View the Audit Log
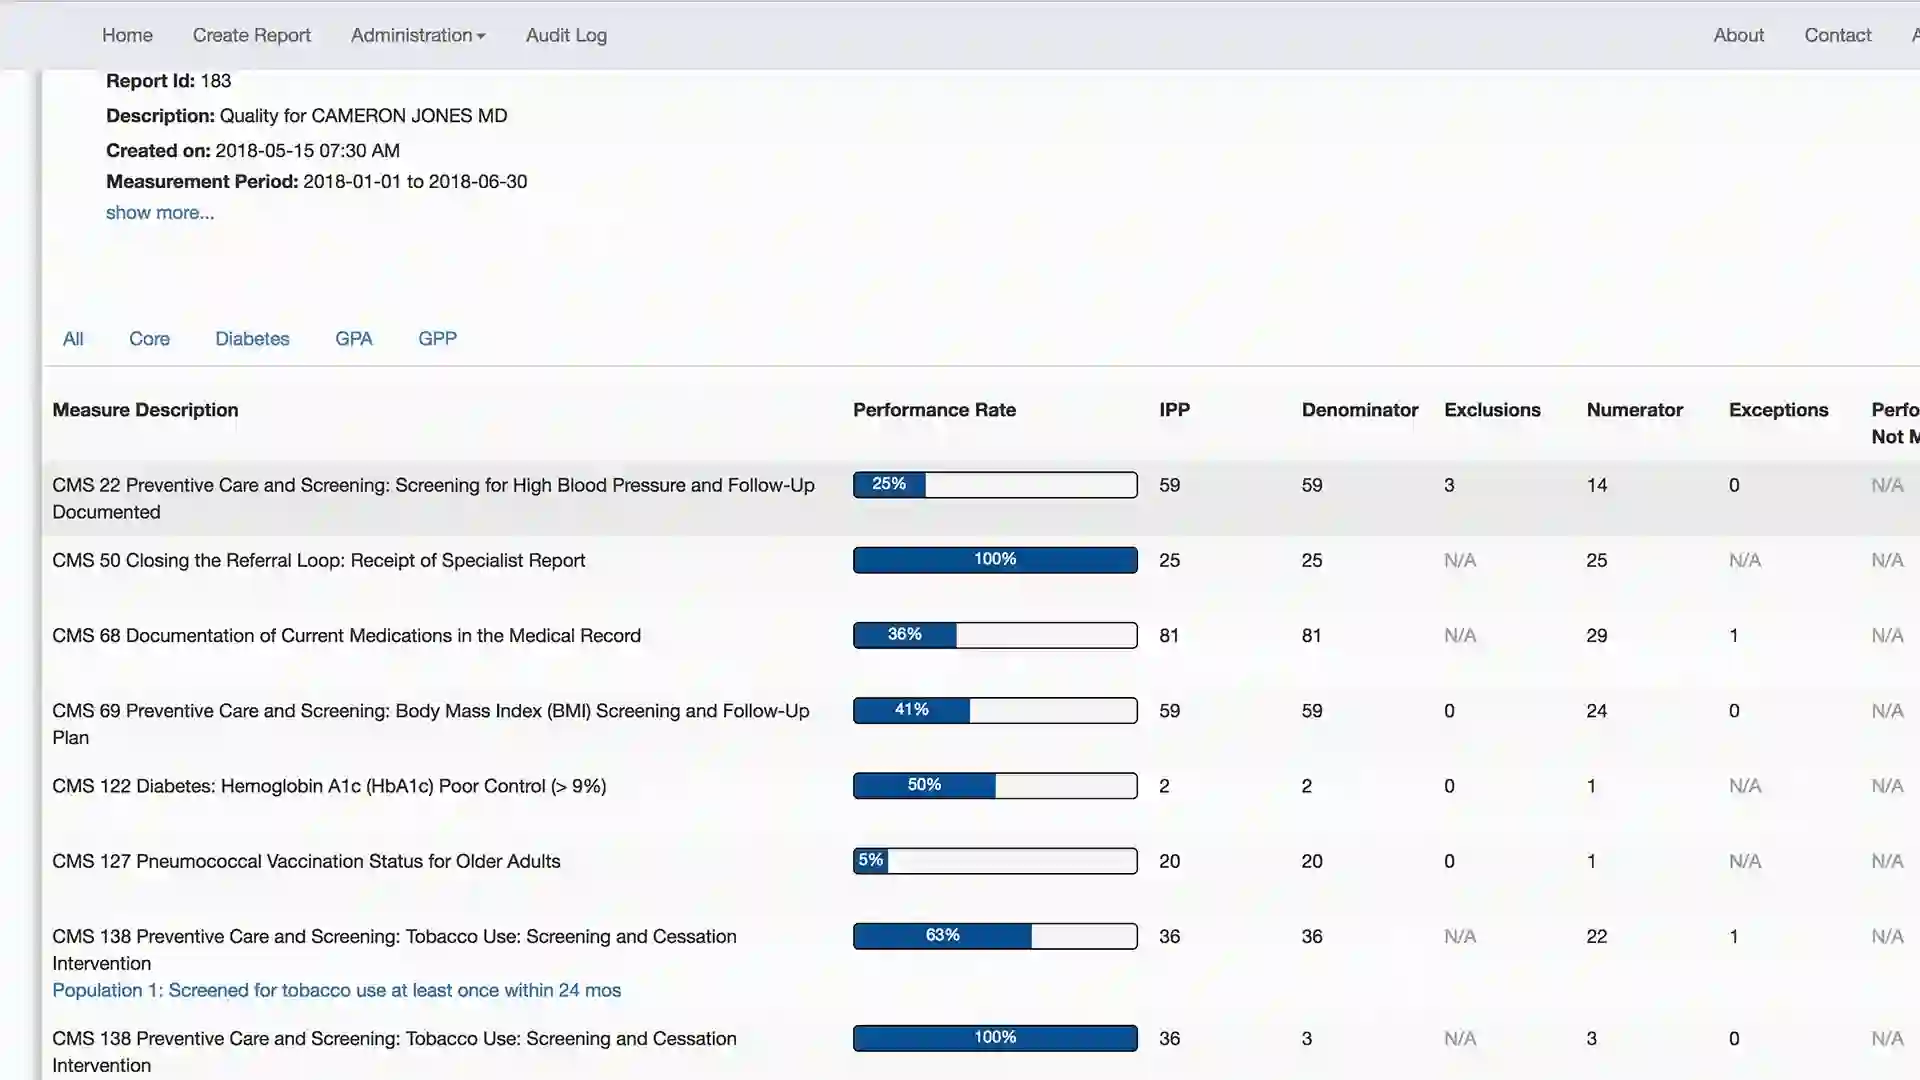The width and height of the screenshot is (1920, 1080). point(565,35)
